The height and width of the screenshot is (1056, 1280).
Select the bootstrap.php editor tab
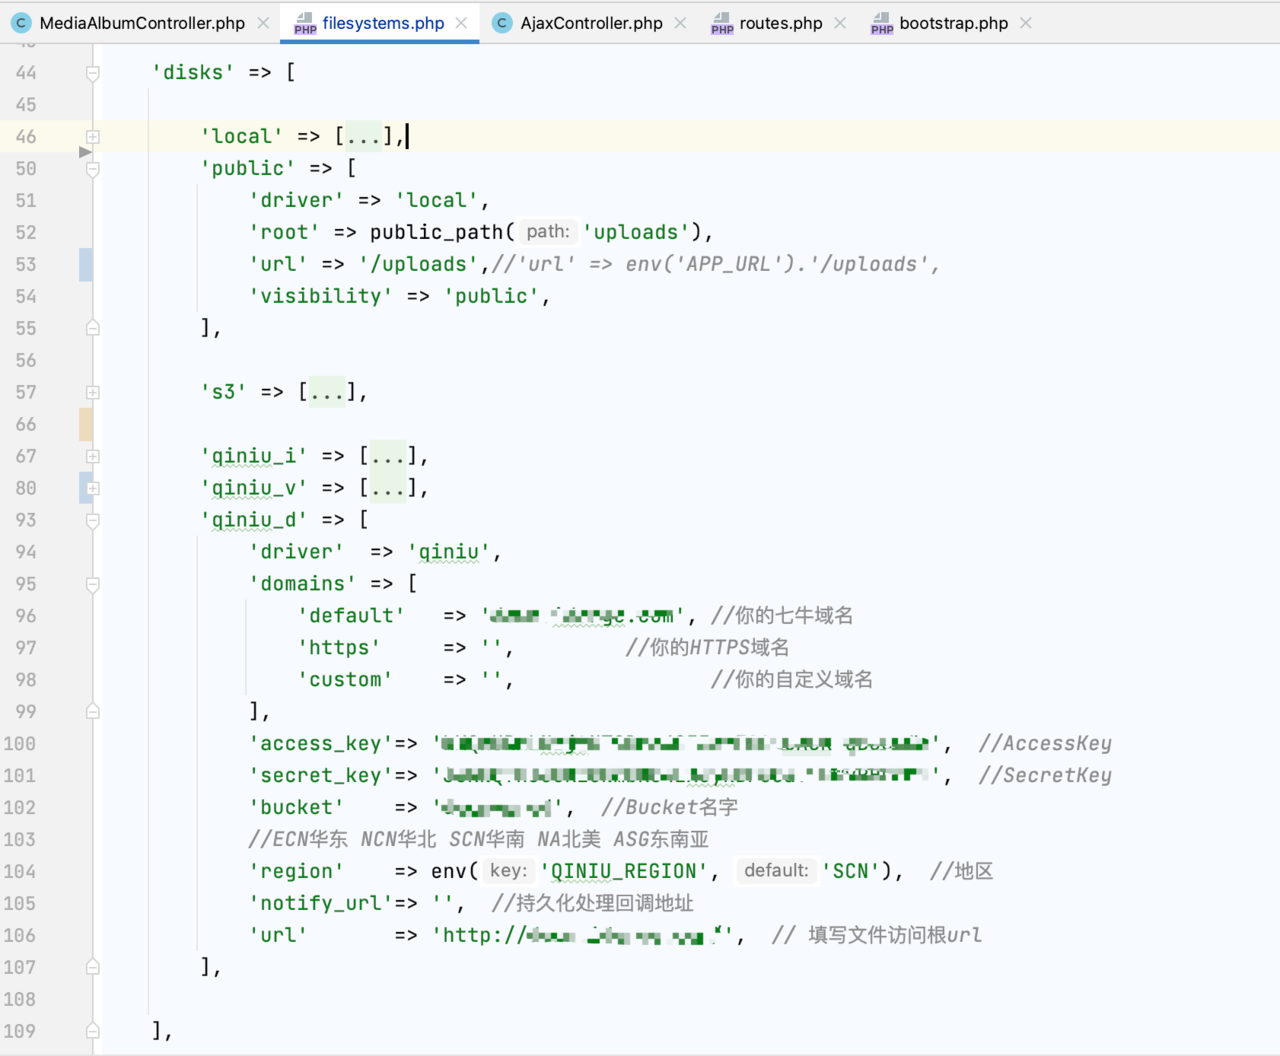952,23
